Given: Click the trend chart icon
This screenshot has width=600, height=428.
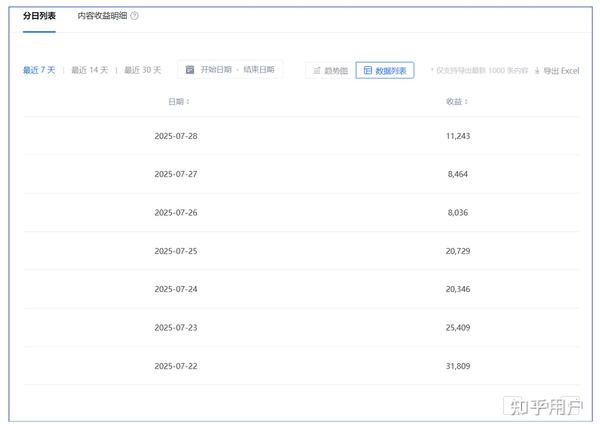Looking at the screenshot, I should [x=317, y=70].
